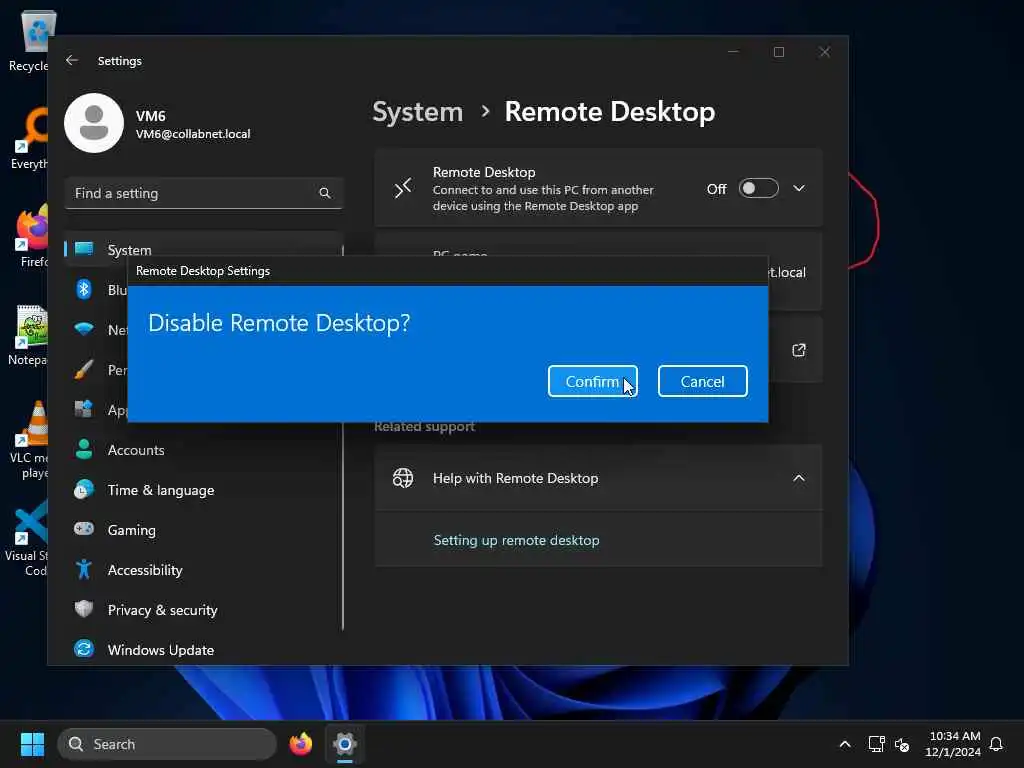1024x768 pixels.
Task: Cancel the Disable Remote Desktop dialog
Action: coord(702,381)
